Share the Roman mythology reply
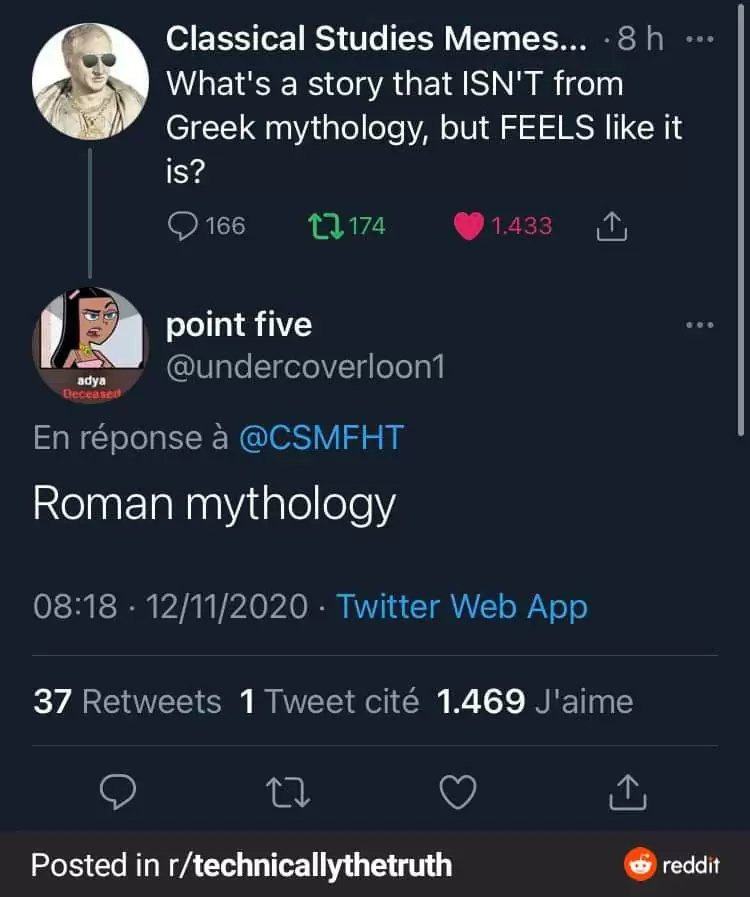The height and width of the screenshot is (897, 750). 628,794
